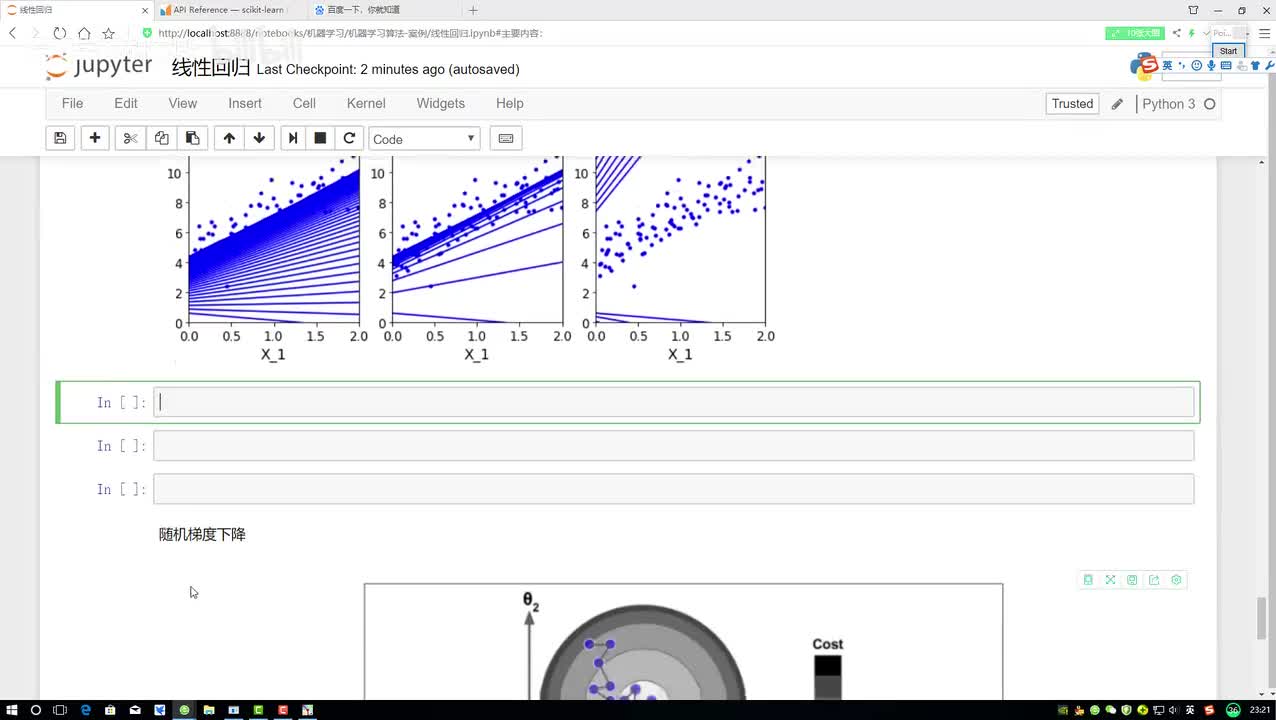Save and checkpoint the notebook
1276x720 pixels.
[x=60, y=138]
